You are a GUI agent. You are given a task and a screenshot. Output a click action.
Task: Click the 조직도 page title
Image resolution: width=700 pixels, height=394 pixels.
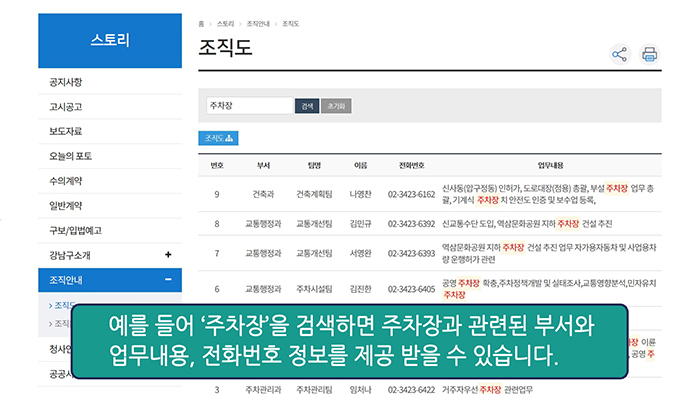(225, 48)
